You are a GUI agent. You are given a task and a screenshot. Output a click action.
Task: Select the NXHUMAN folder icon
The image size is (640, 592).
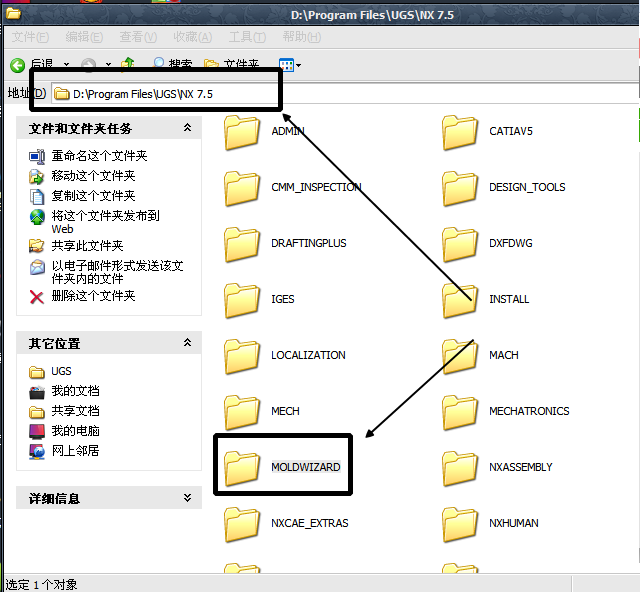460,523
